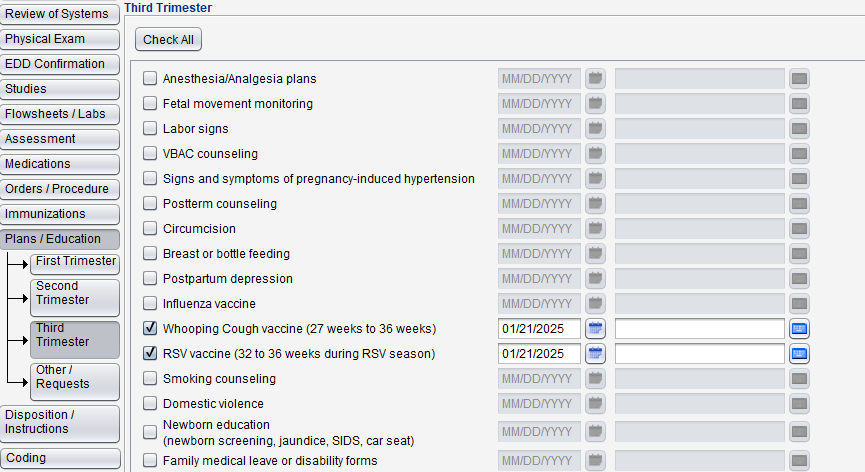Click calendar icon beside Anesthesia/Analgesia plans
The image size is (865, 472).
[595, 79]
